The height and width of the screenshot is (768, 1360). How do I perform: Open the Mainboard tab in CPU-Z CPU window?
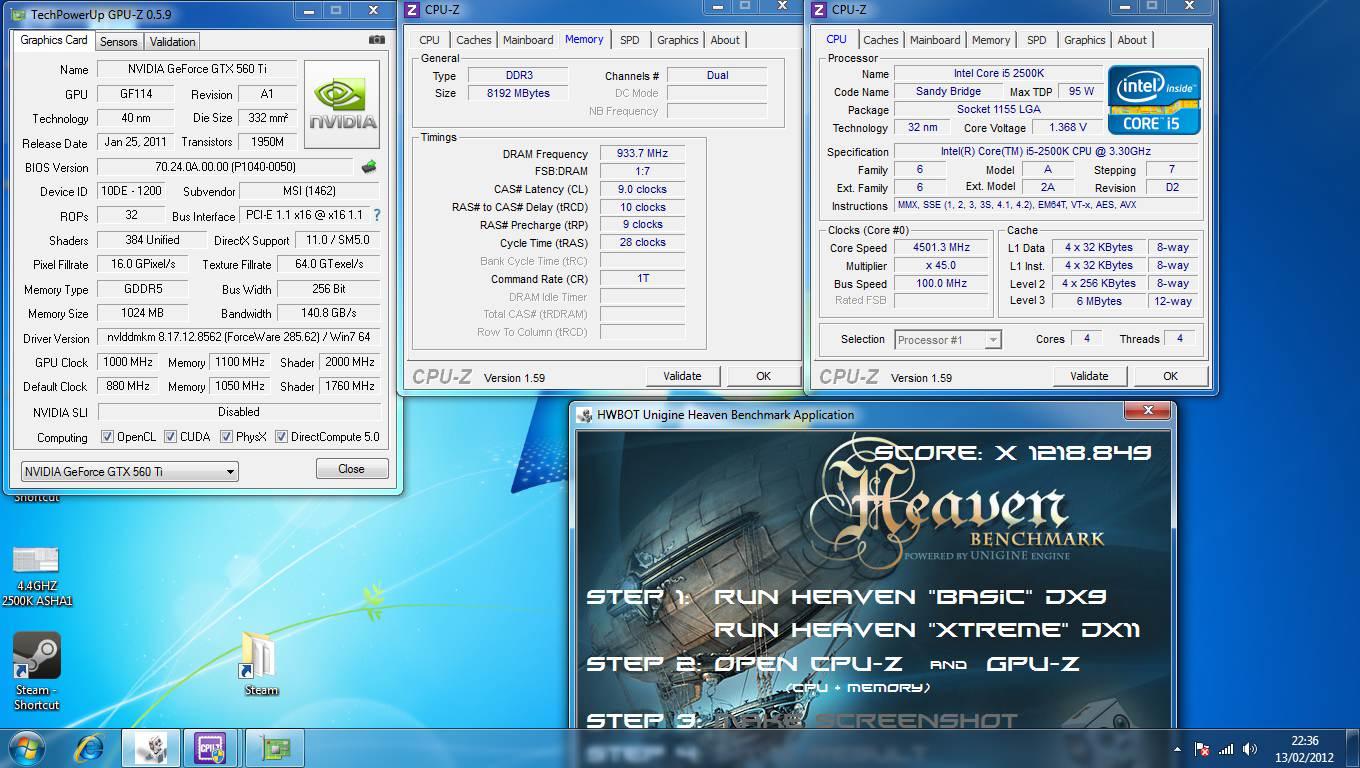pos(935,40)
